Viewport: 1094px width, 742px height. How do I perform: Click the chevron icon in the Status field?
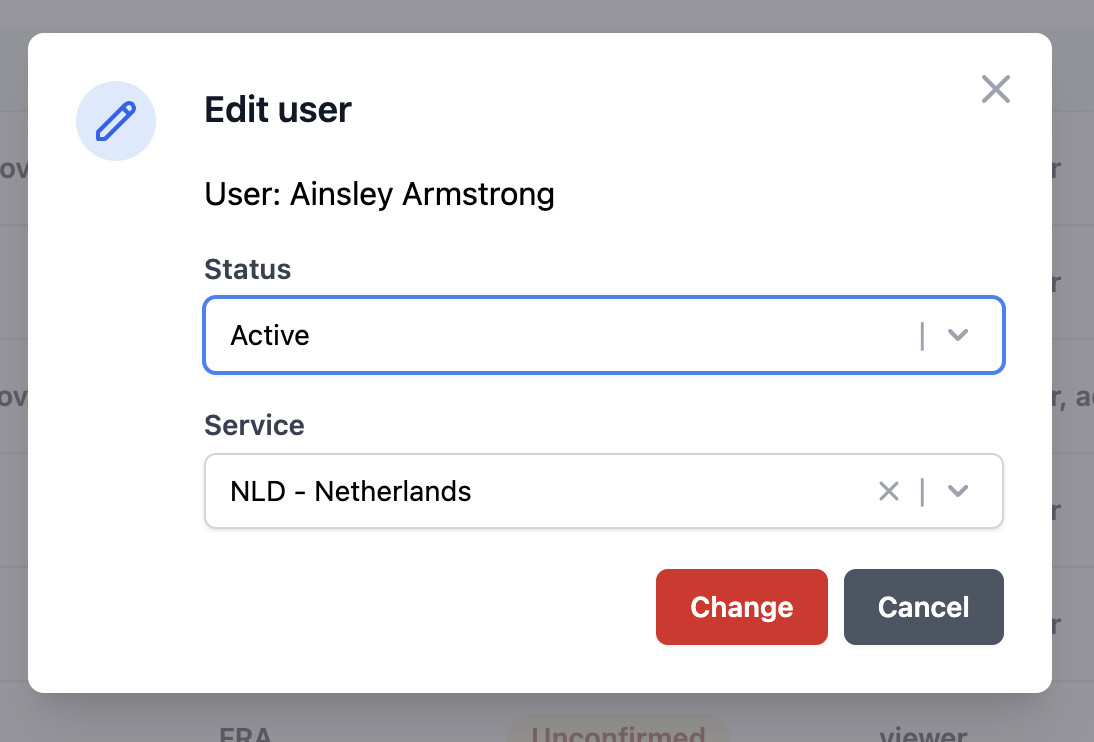coord(958,335)
